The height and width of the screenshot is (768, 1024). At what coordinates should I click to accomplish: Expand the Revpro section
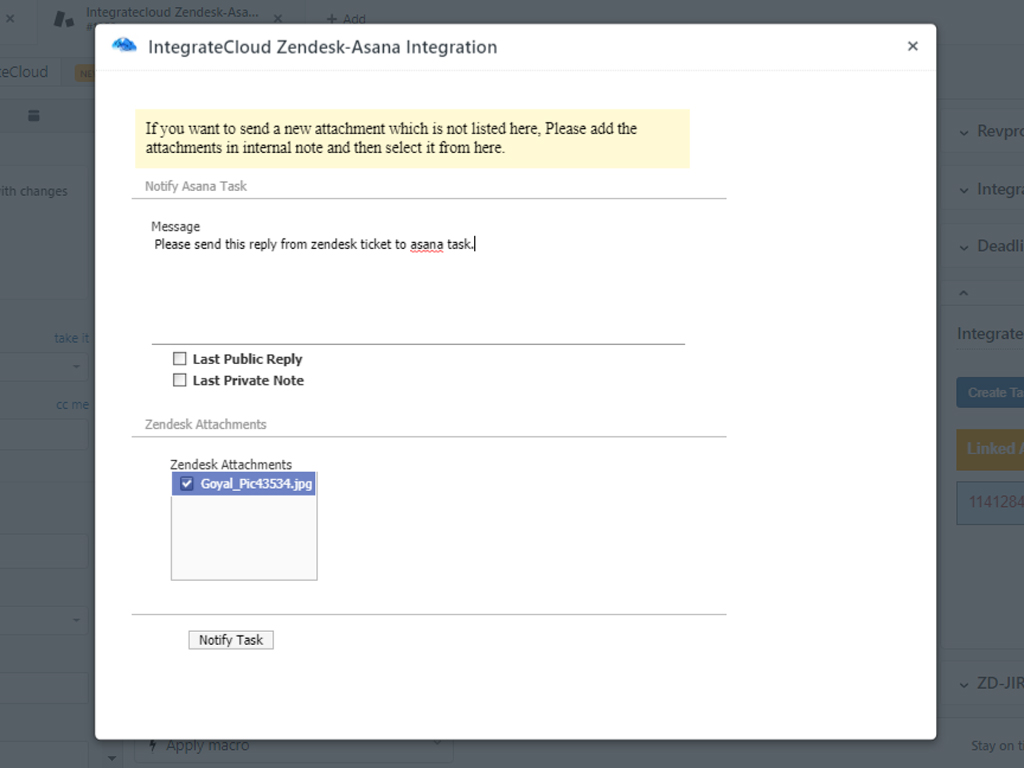click(963, 130)
